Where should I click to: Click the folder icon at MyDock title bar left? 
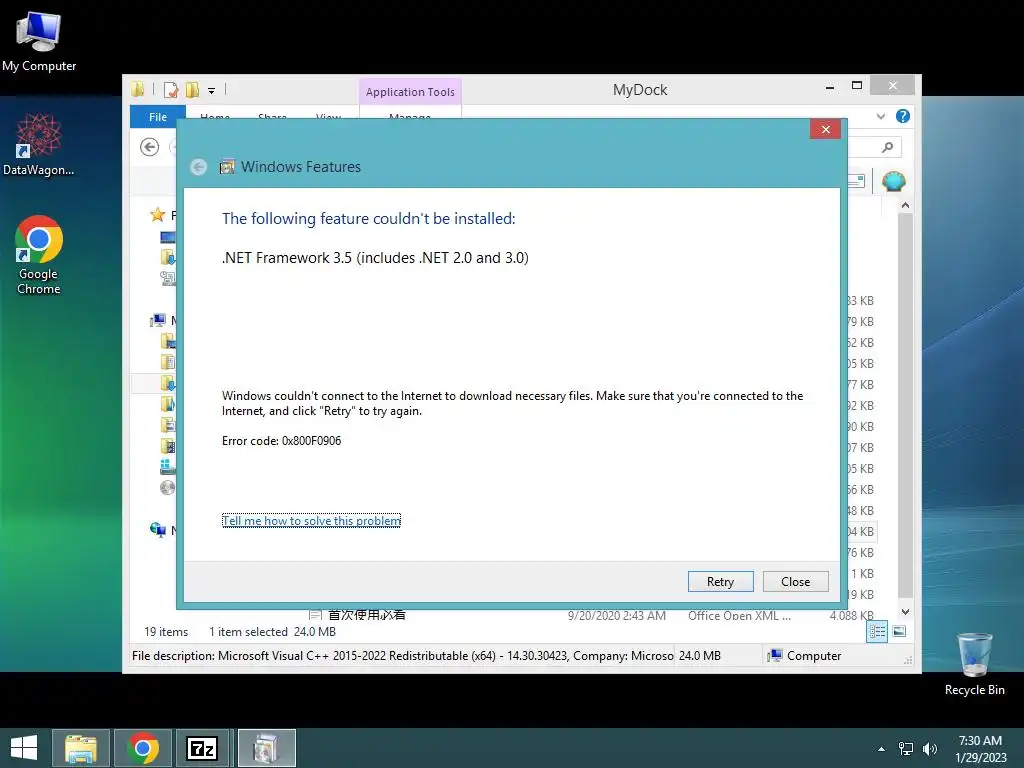coord(138,89)
